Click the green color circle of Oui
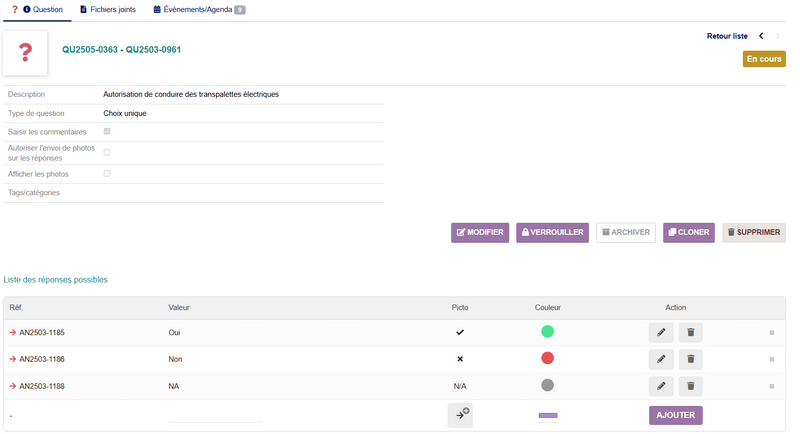This screenshot has width=800, height=434. click(x=547, y=331)
